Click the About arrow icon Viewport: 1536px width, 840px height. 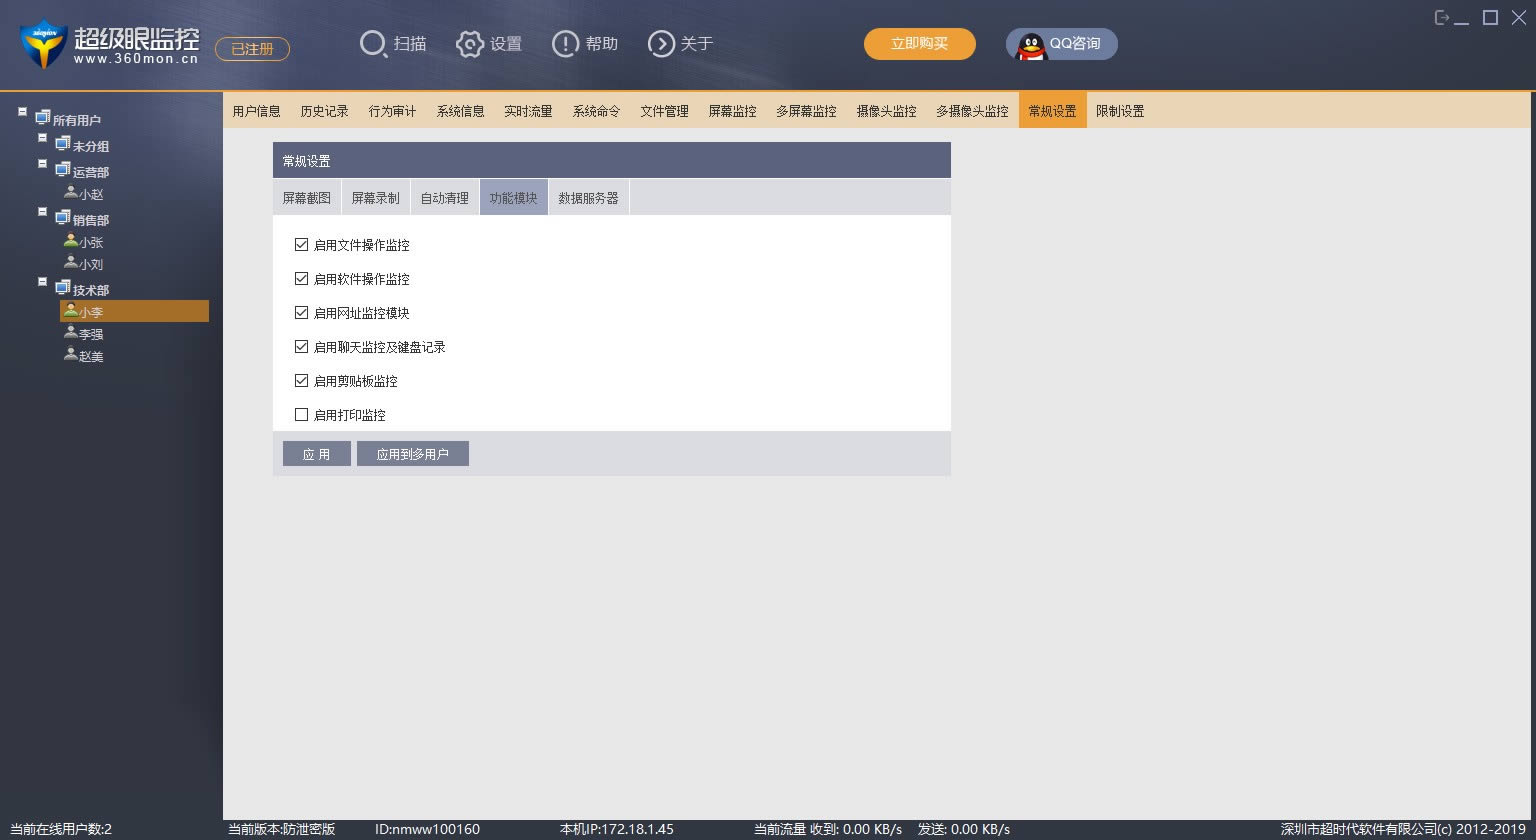click(661, 44)
